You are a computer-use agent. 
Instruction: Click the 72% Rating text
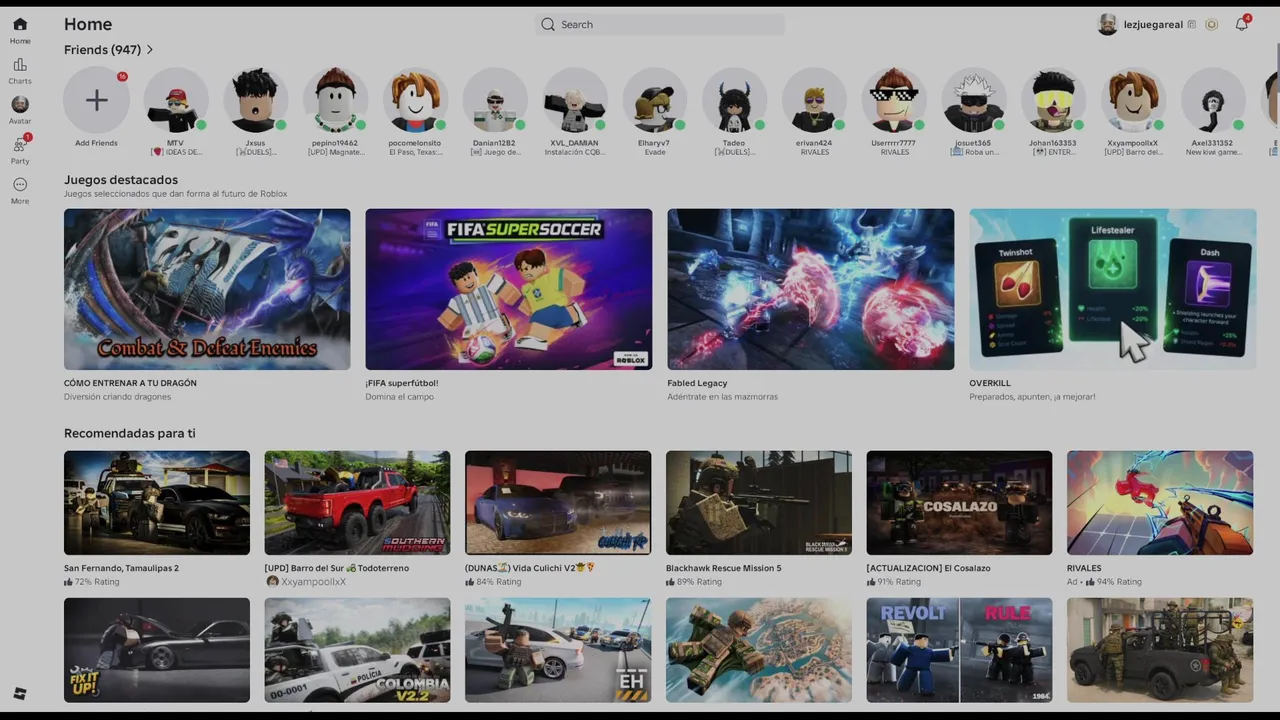(97, 582)
